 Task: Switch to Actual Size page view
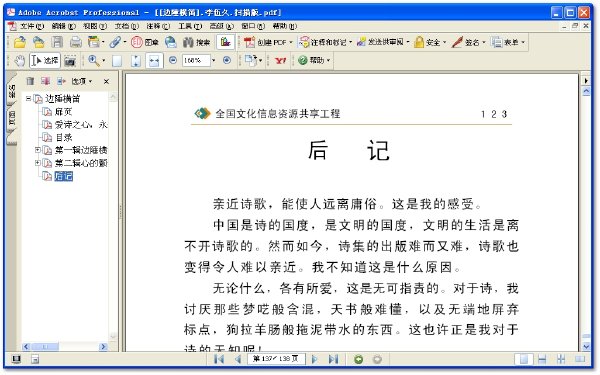[117, 61]
